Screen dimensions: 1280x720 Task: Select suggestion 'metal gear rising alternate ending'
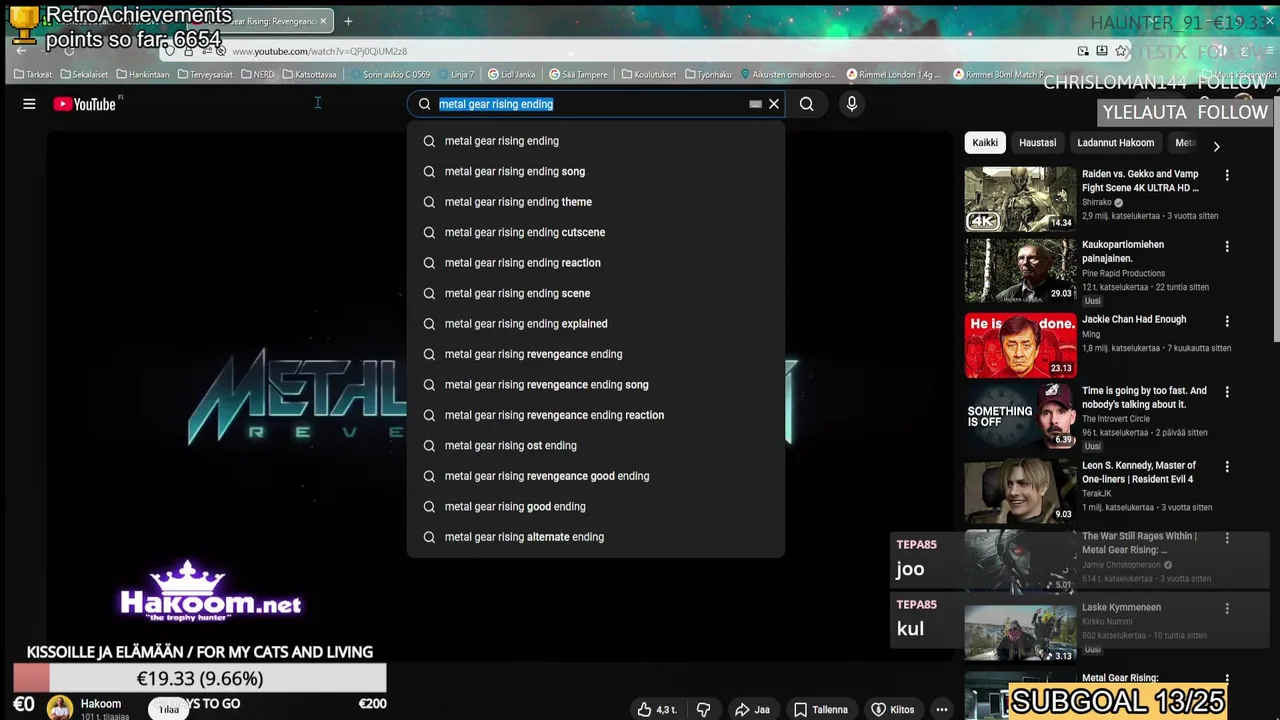pyautogui.click(x=596, y=537)
